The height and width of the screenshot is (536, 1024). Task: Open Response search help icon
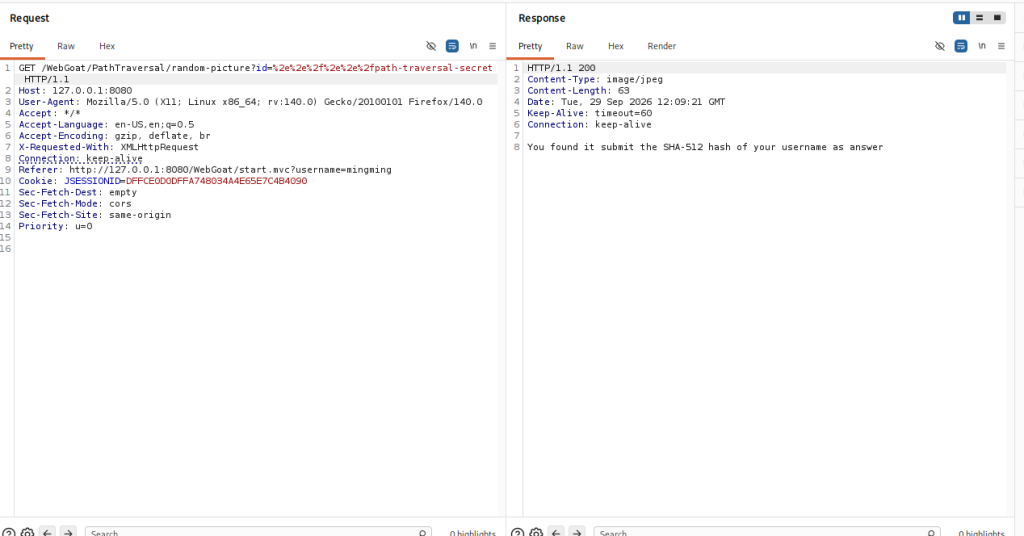pyautogui.click(x=517, y=533)
